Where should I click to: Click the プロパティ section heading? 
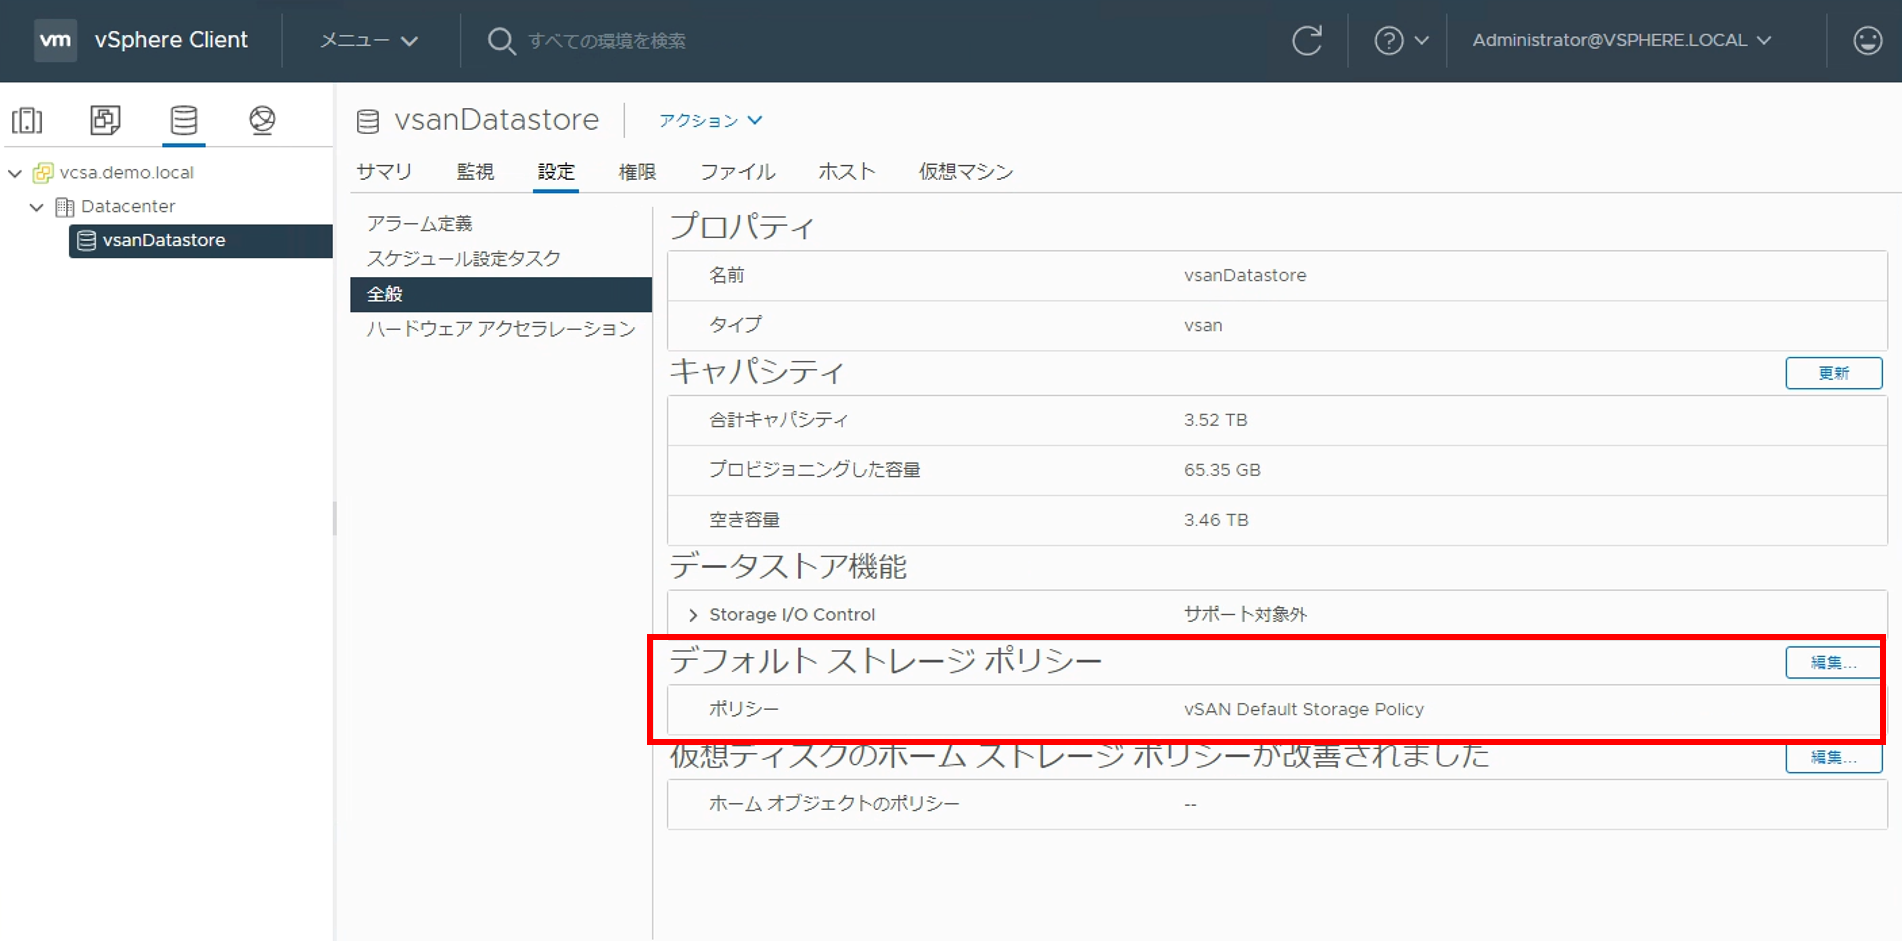pyautogui.click(x=742, y=227)
